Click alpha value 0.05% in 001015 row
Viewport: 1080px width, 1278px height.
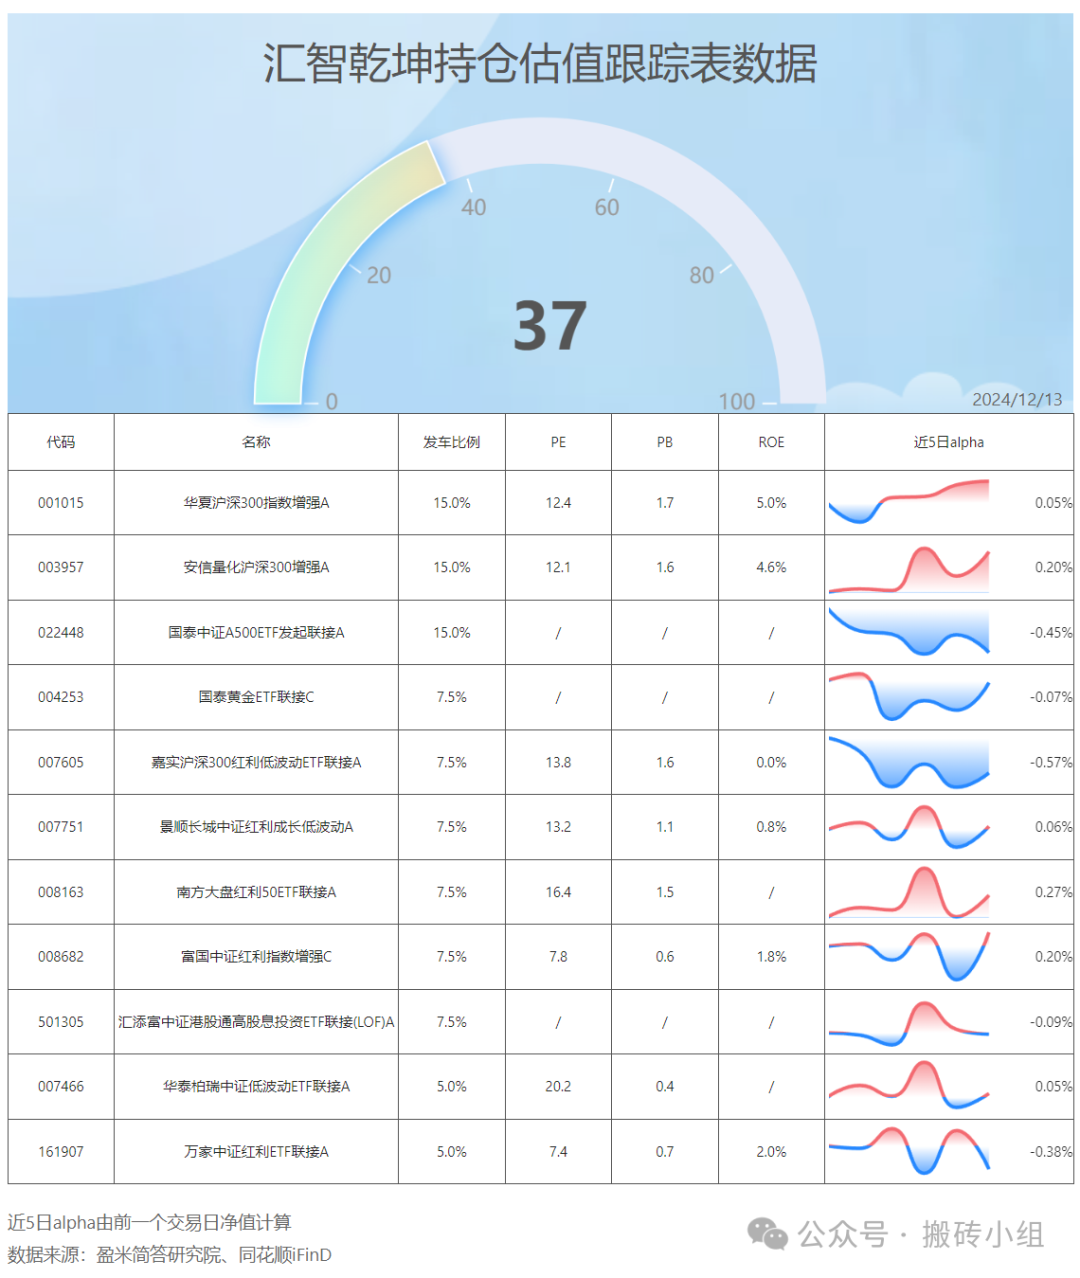click(x=1053, y=503)
